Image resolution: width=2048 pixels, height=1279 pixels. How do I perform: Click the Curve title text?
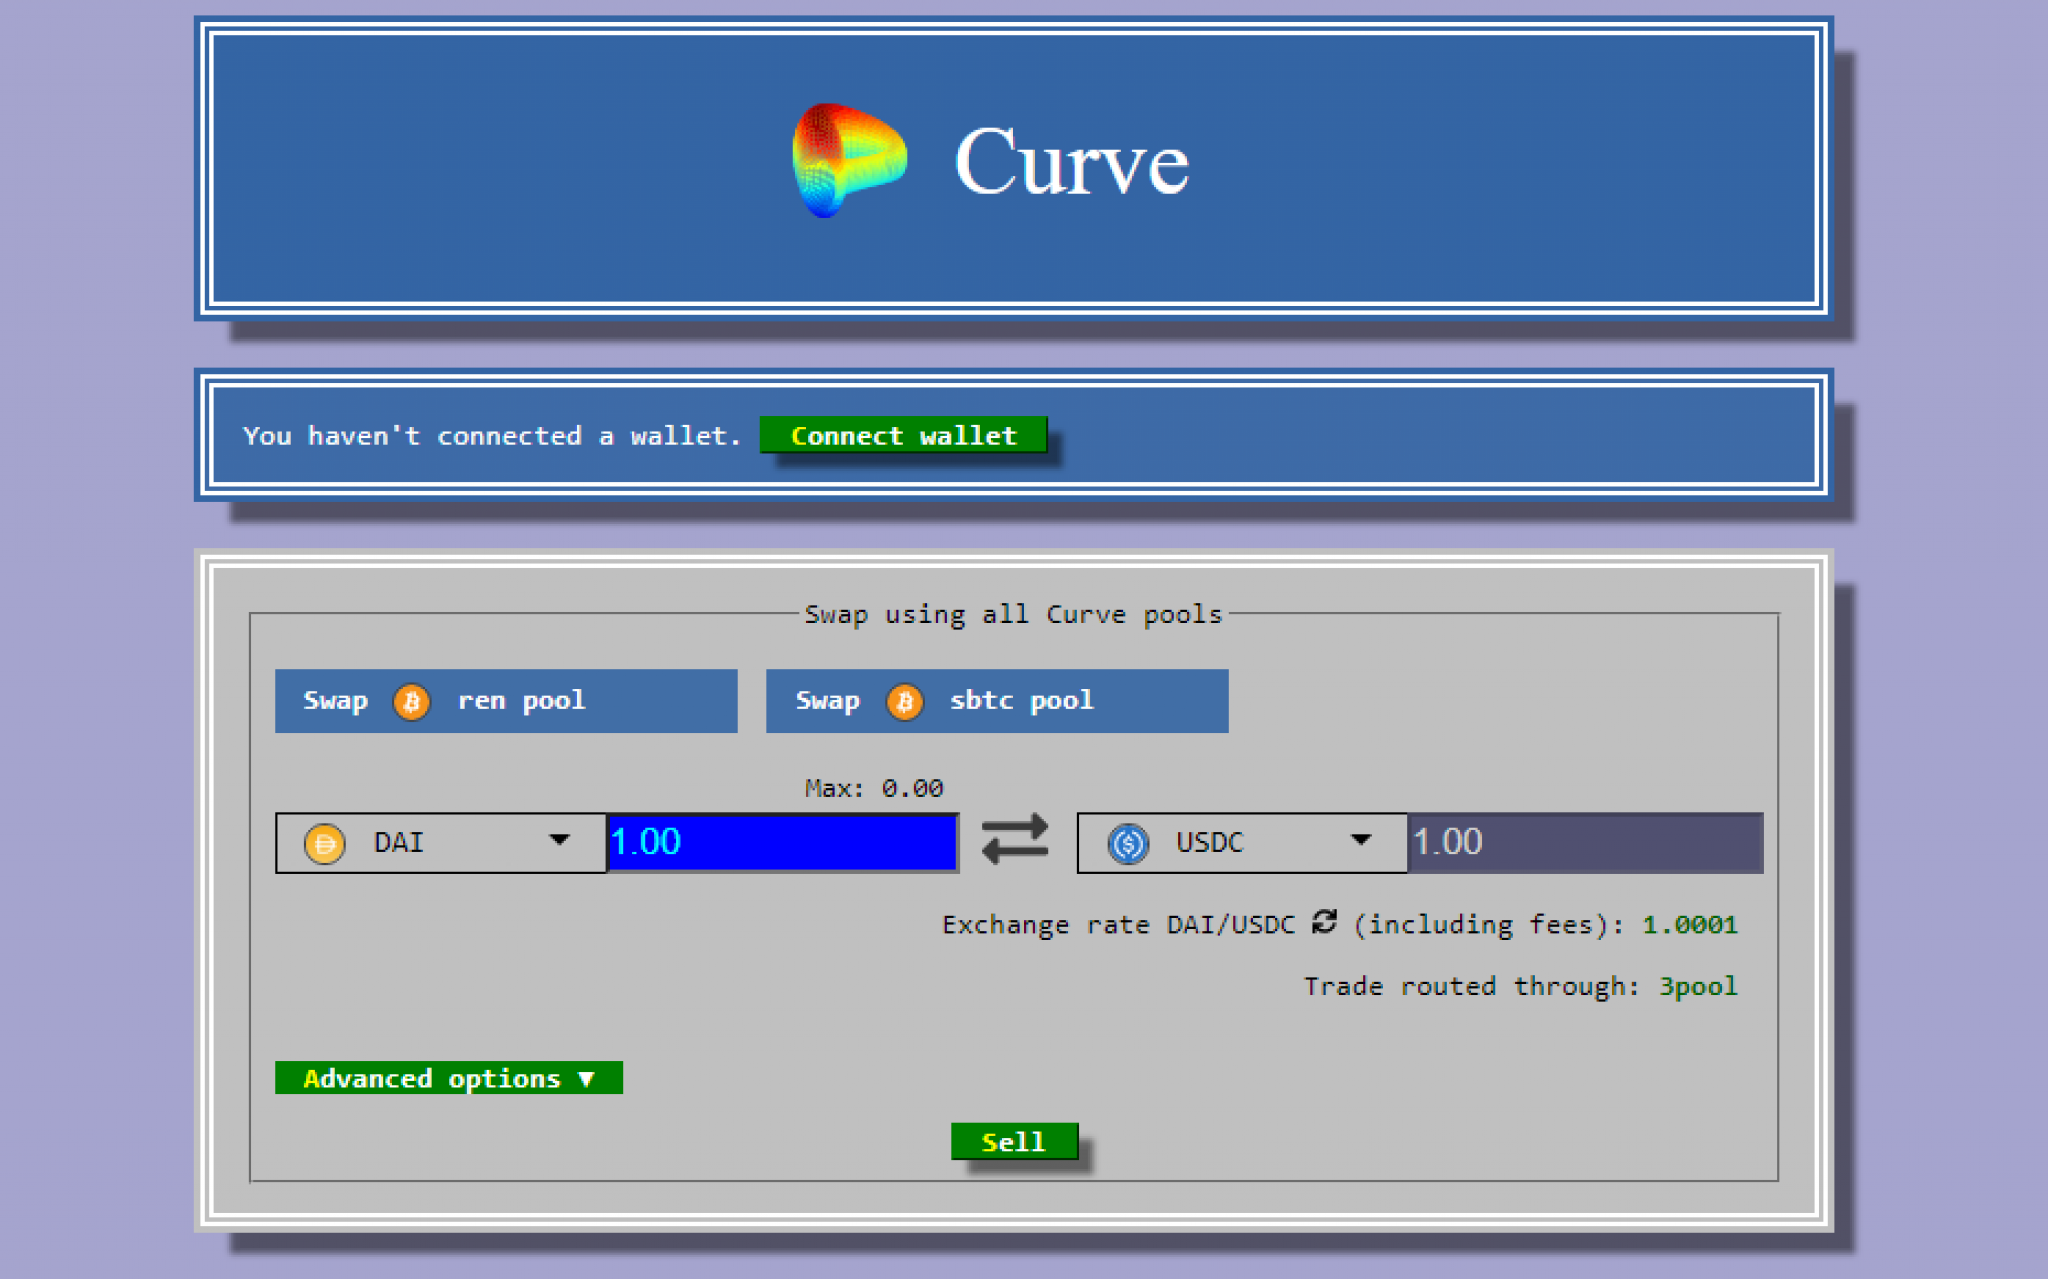(1071, 162)
